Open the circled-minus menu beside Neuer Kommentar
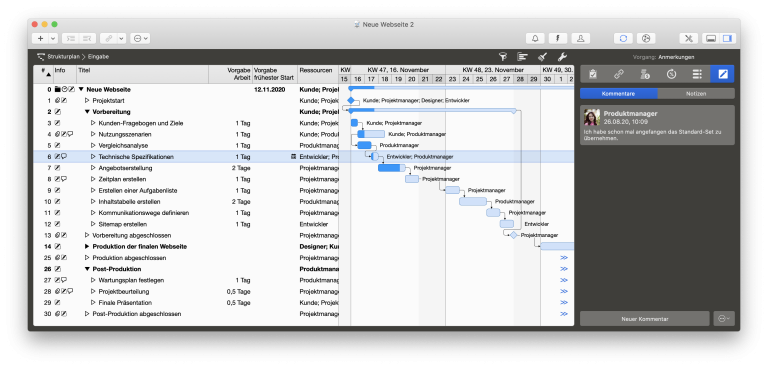The image size is (768, 368). coord(724,319)
